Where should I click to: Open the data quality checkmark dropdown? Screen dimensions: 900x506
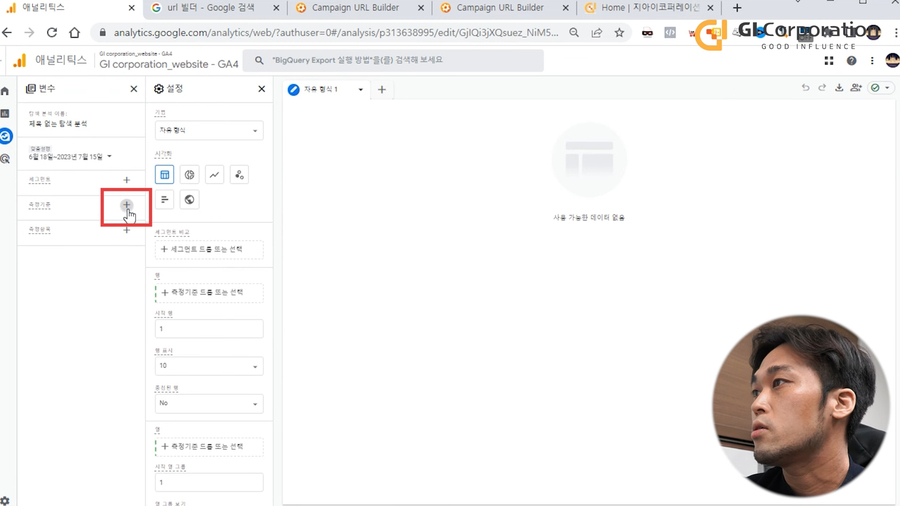coord(880,88)
